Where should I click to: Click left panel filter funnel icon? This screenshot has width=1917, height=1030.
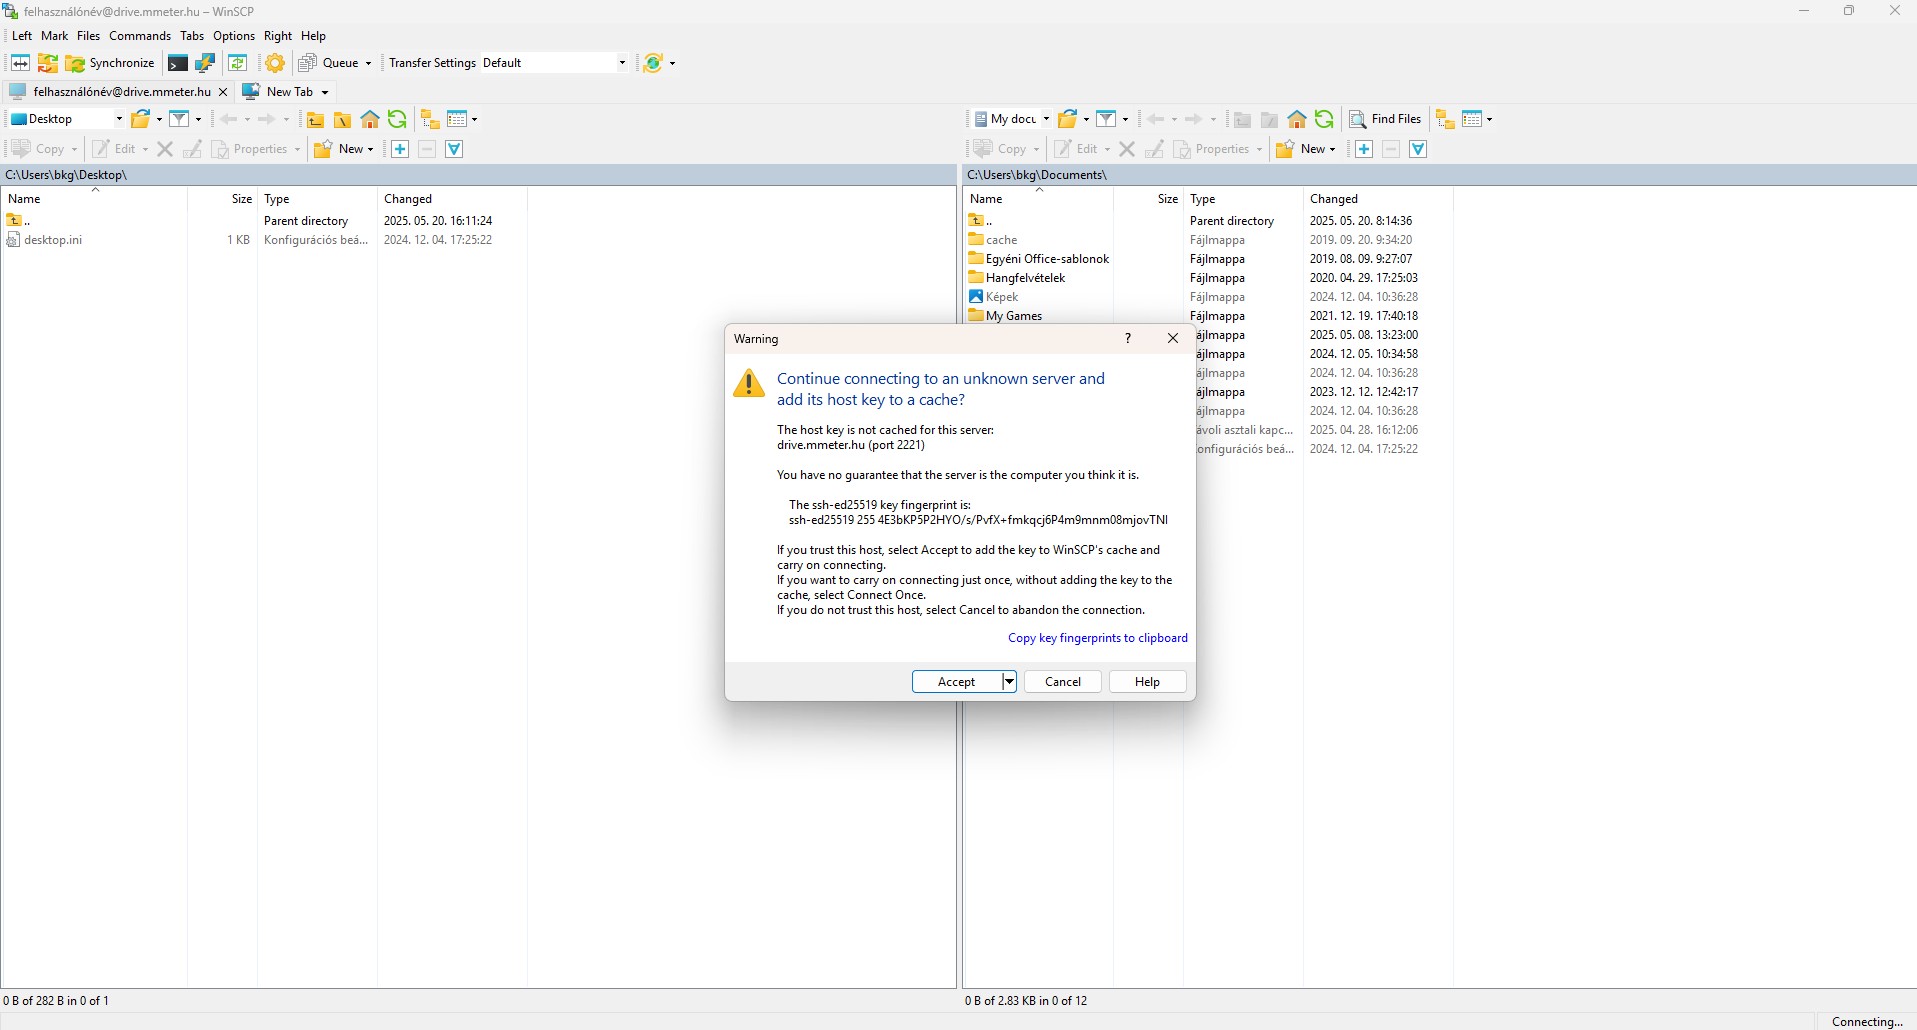click(x=179, y=119)
